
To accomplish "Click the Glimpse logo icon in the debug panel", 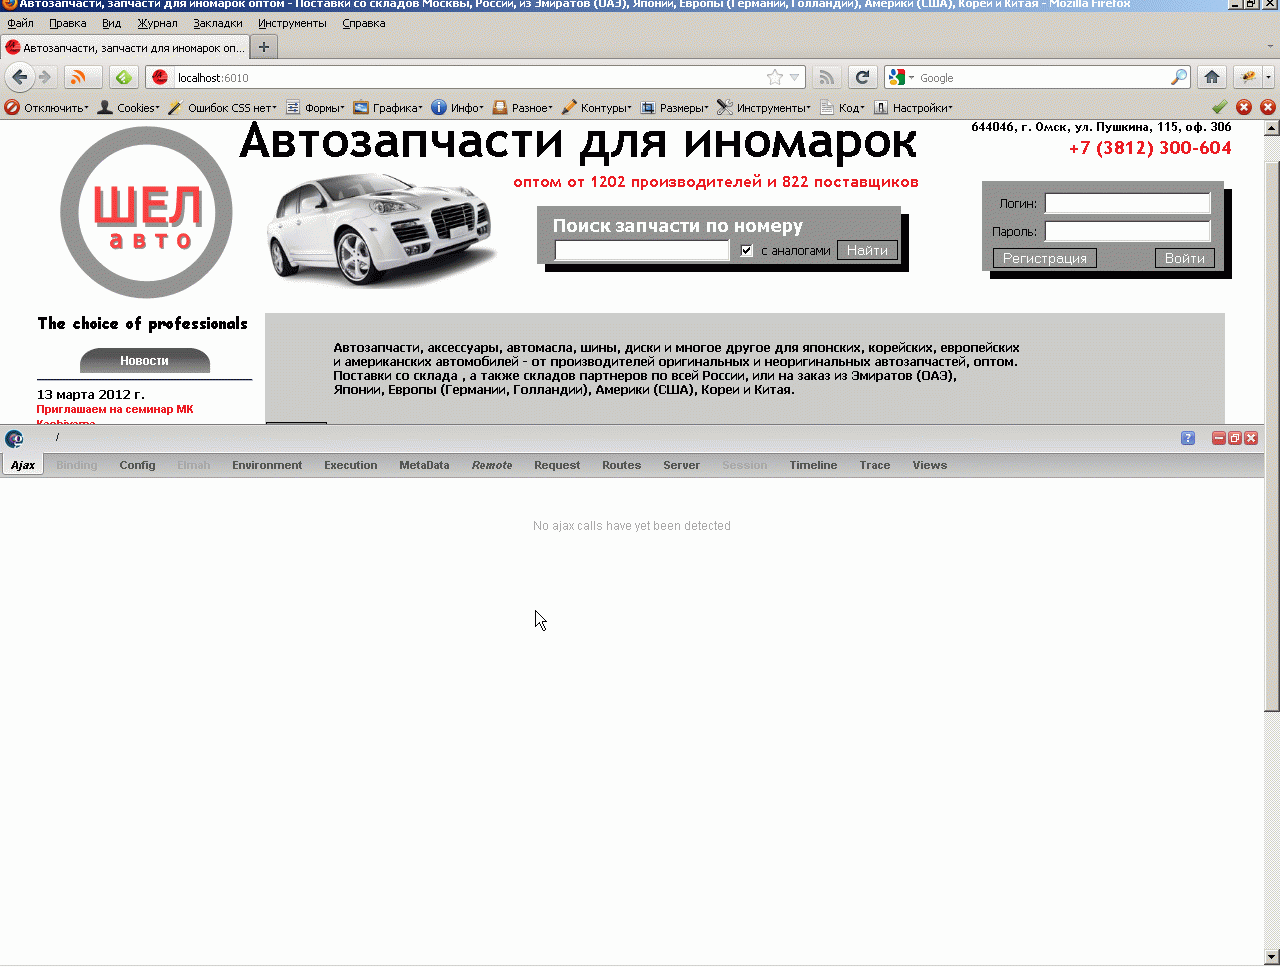I will pyautogui.click(x=14, y=439).
